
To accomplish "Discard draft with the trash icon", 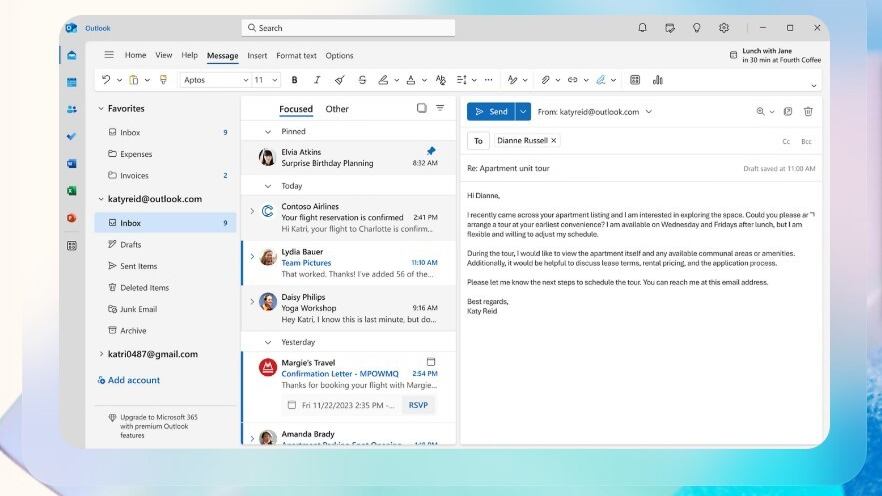I will coord(808,112).
